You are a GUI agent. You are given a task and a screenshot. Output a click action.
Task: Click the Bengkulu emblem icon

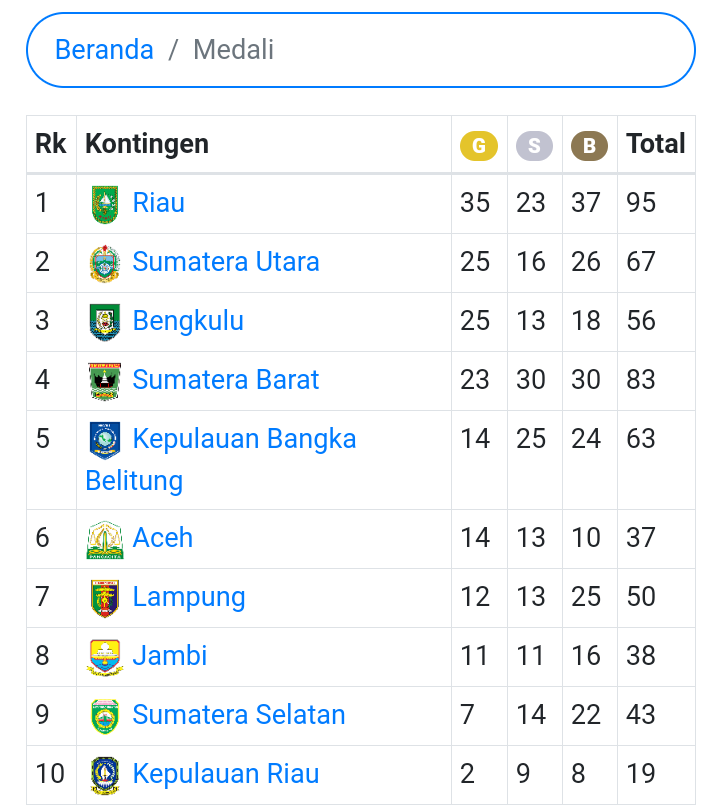(105, 322)
